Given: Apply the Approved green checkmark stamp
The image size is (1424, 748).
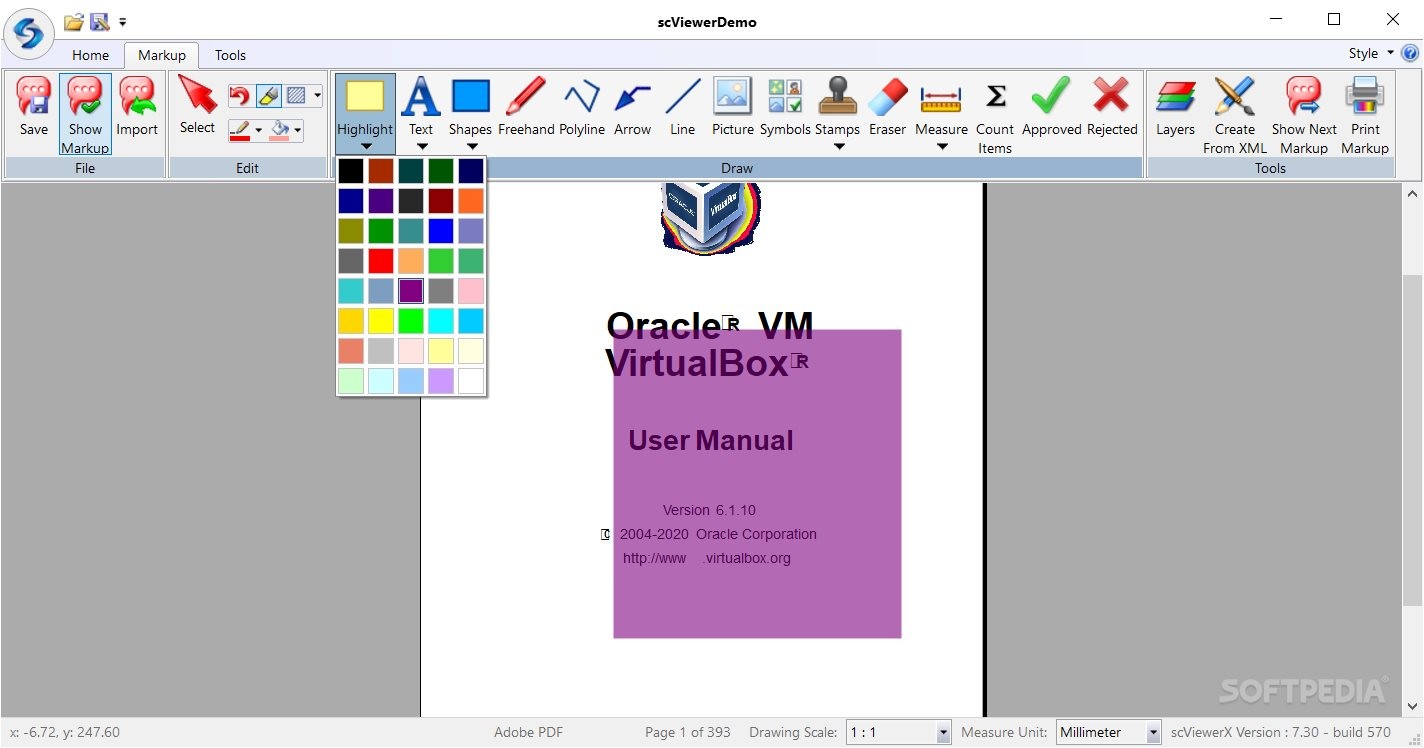Looking at the screenshot, I should pos(1051,107).
